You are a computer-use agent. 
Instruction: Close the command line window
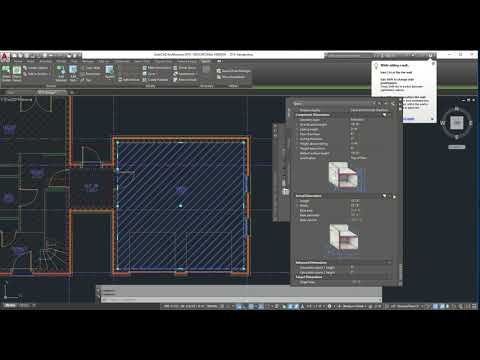(x=98, y=290)
